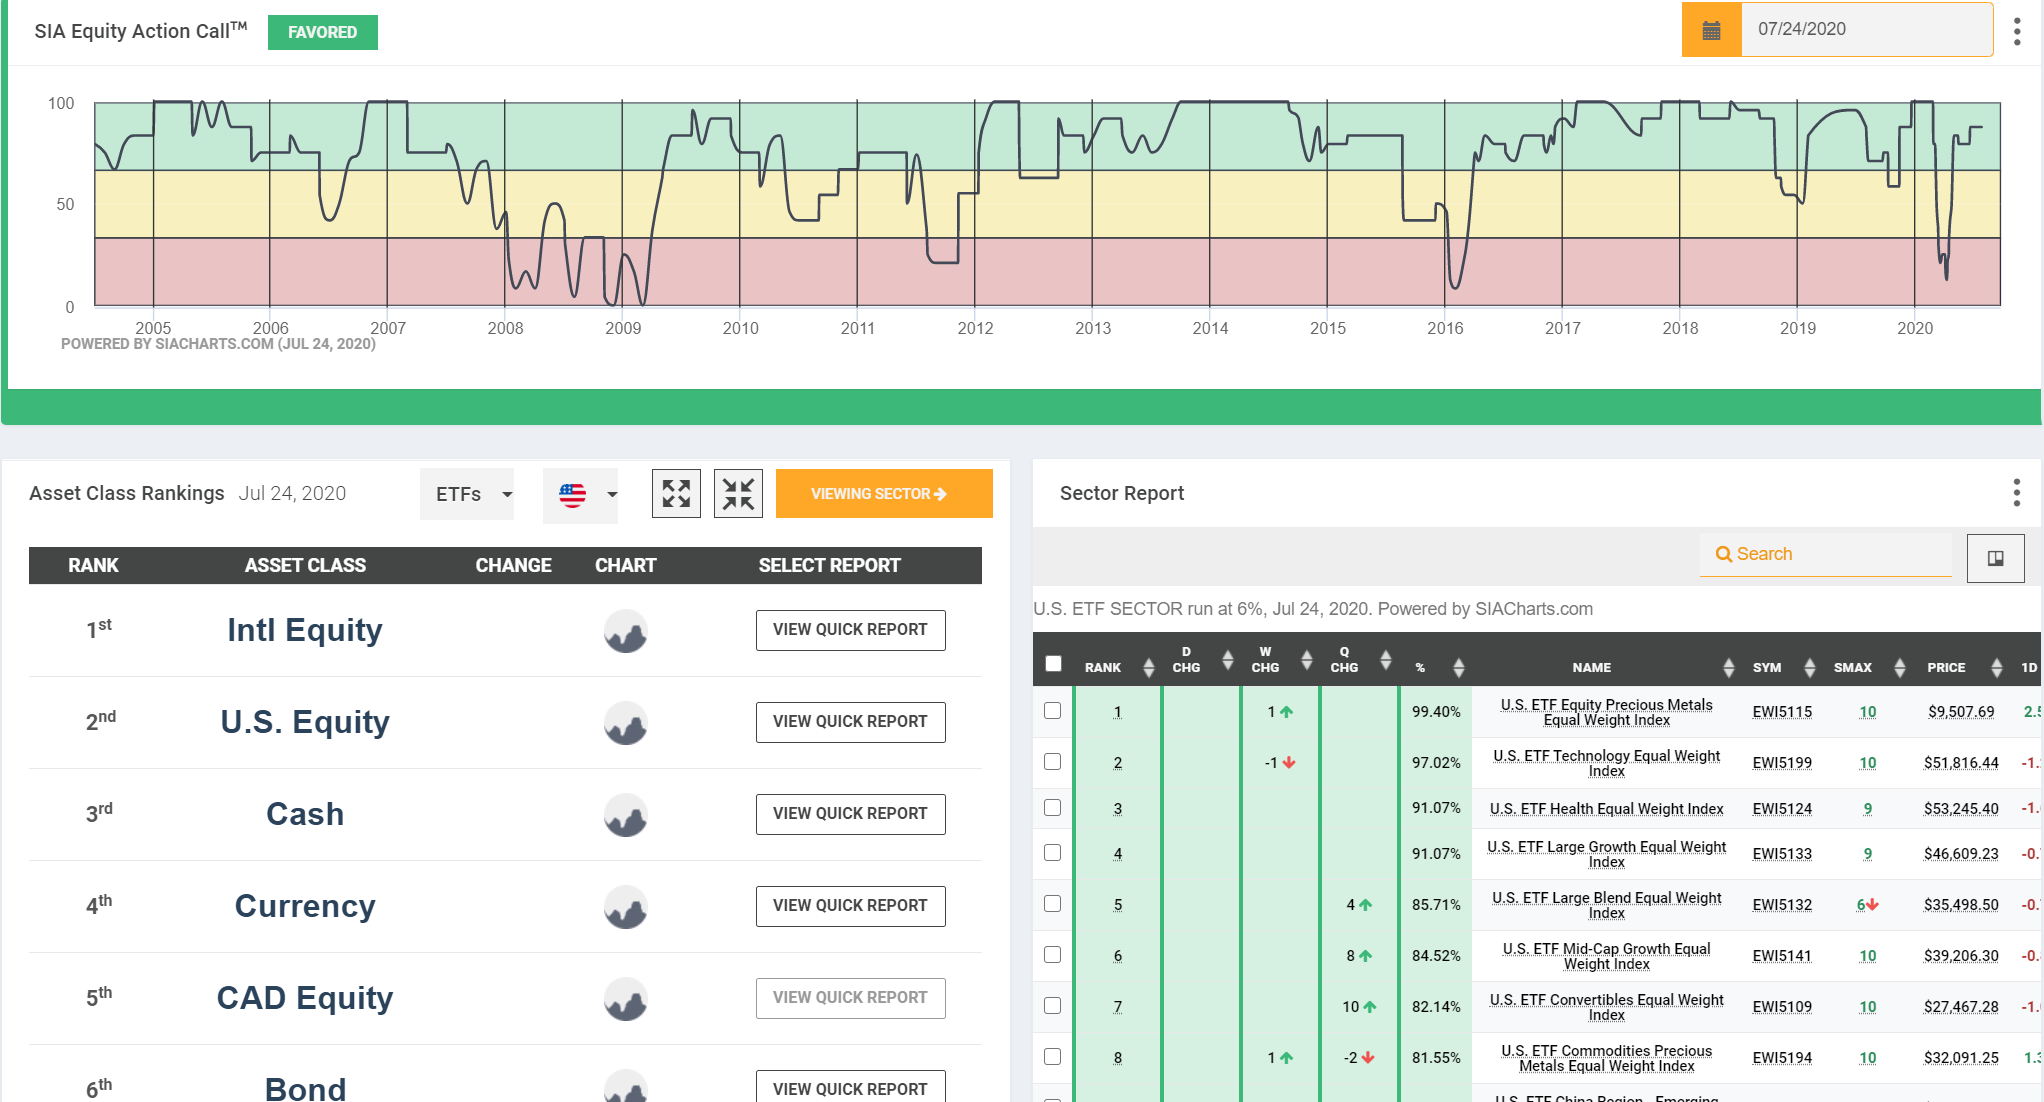Open the U.S. Equity chart icon
The image size is (2044, 1102).
[626, 723]
